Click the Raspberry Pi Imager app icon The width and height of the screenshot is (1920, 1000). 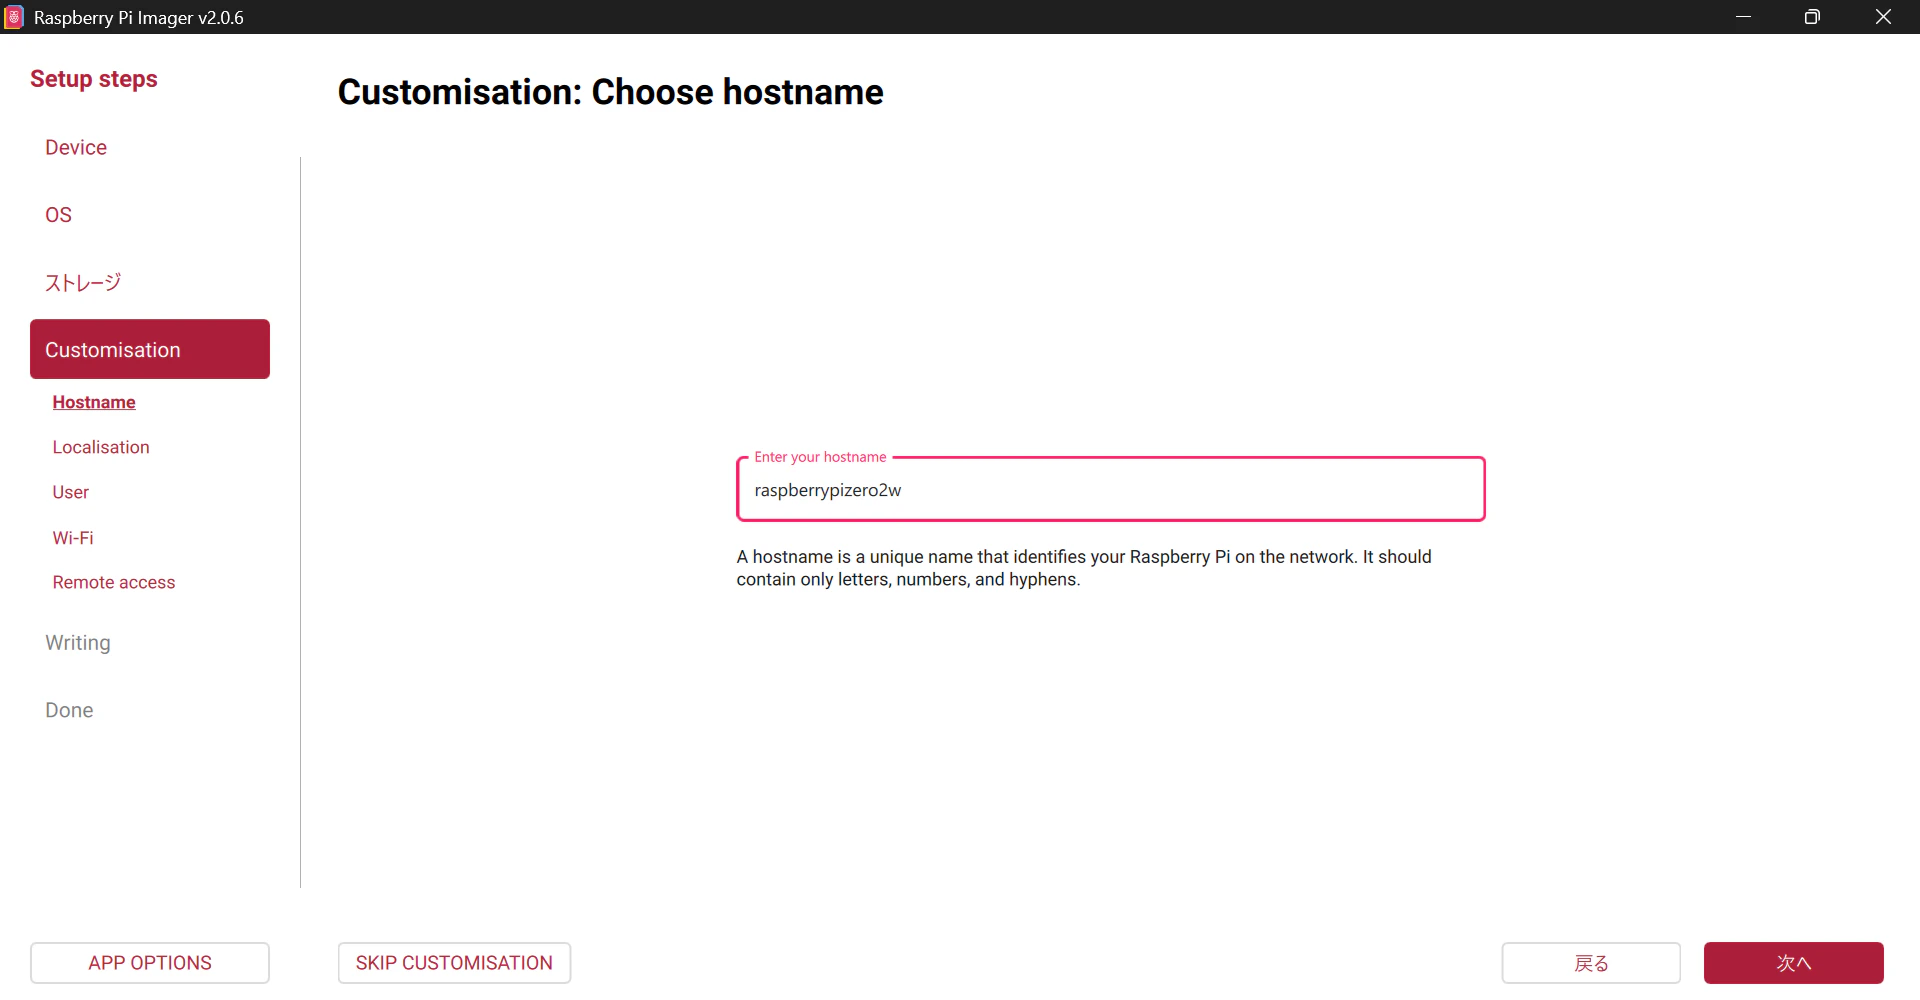(x=14, y=17)
